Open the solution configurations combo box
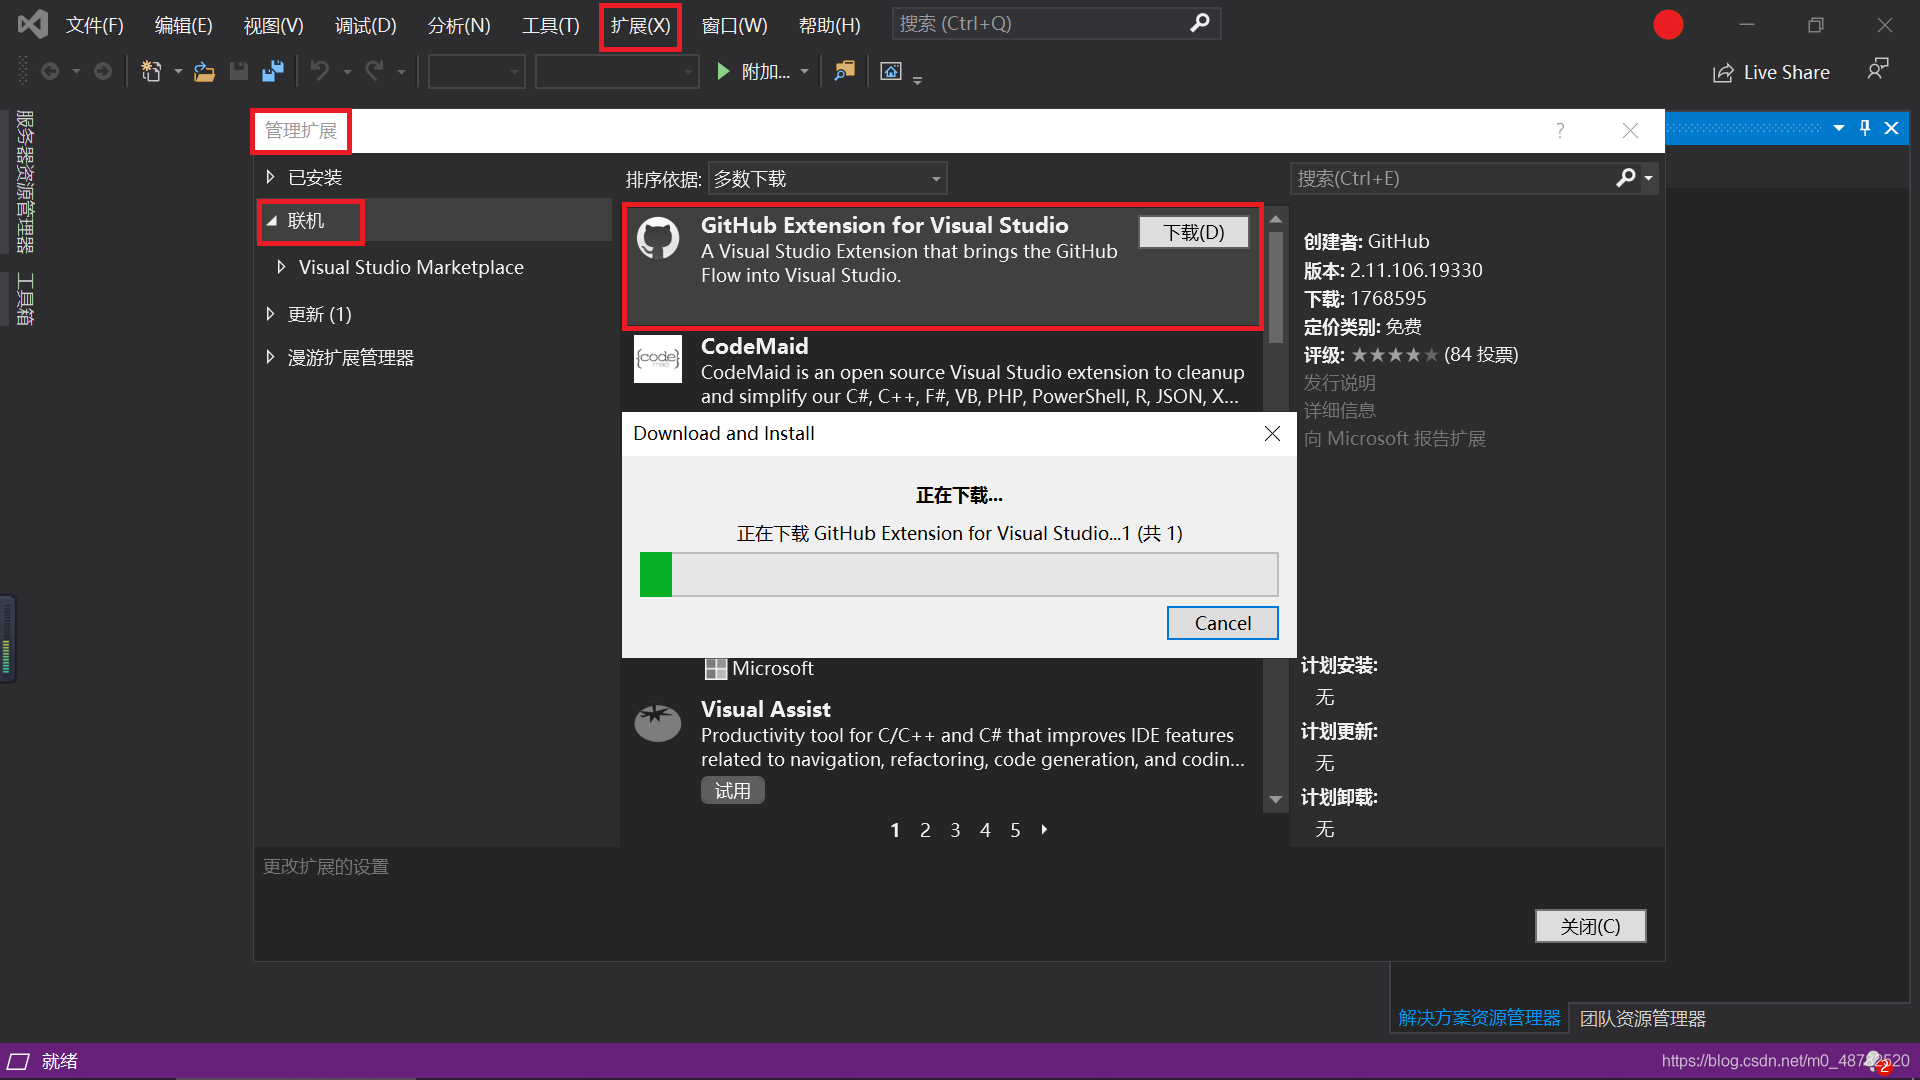Image resolution: width=1920 pixels, height=1080 pixels. coord(477,71)
